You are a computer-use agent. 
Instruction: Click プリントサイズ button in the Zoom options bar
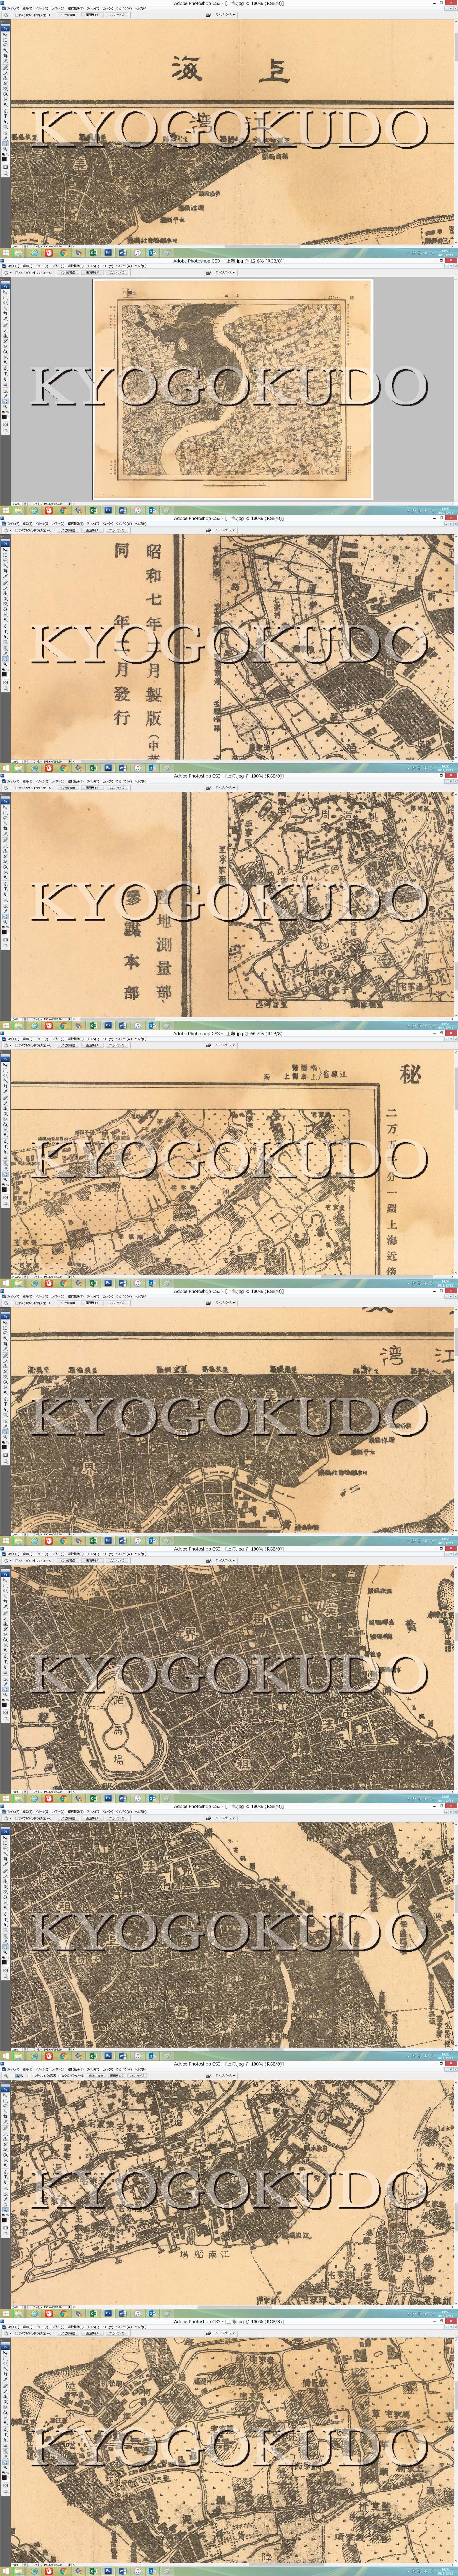click(137, 2076)
